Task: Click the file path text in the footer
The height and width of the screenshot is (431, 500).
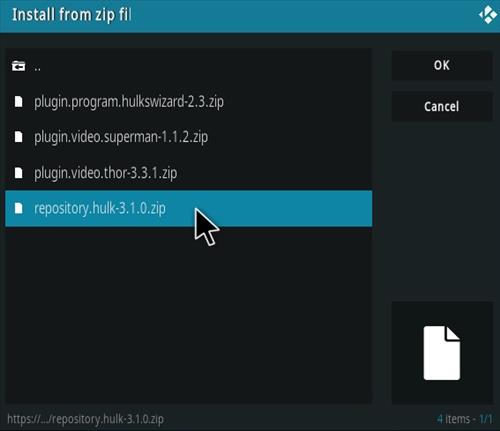Action: [85, 419]
